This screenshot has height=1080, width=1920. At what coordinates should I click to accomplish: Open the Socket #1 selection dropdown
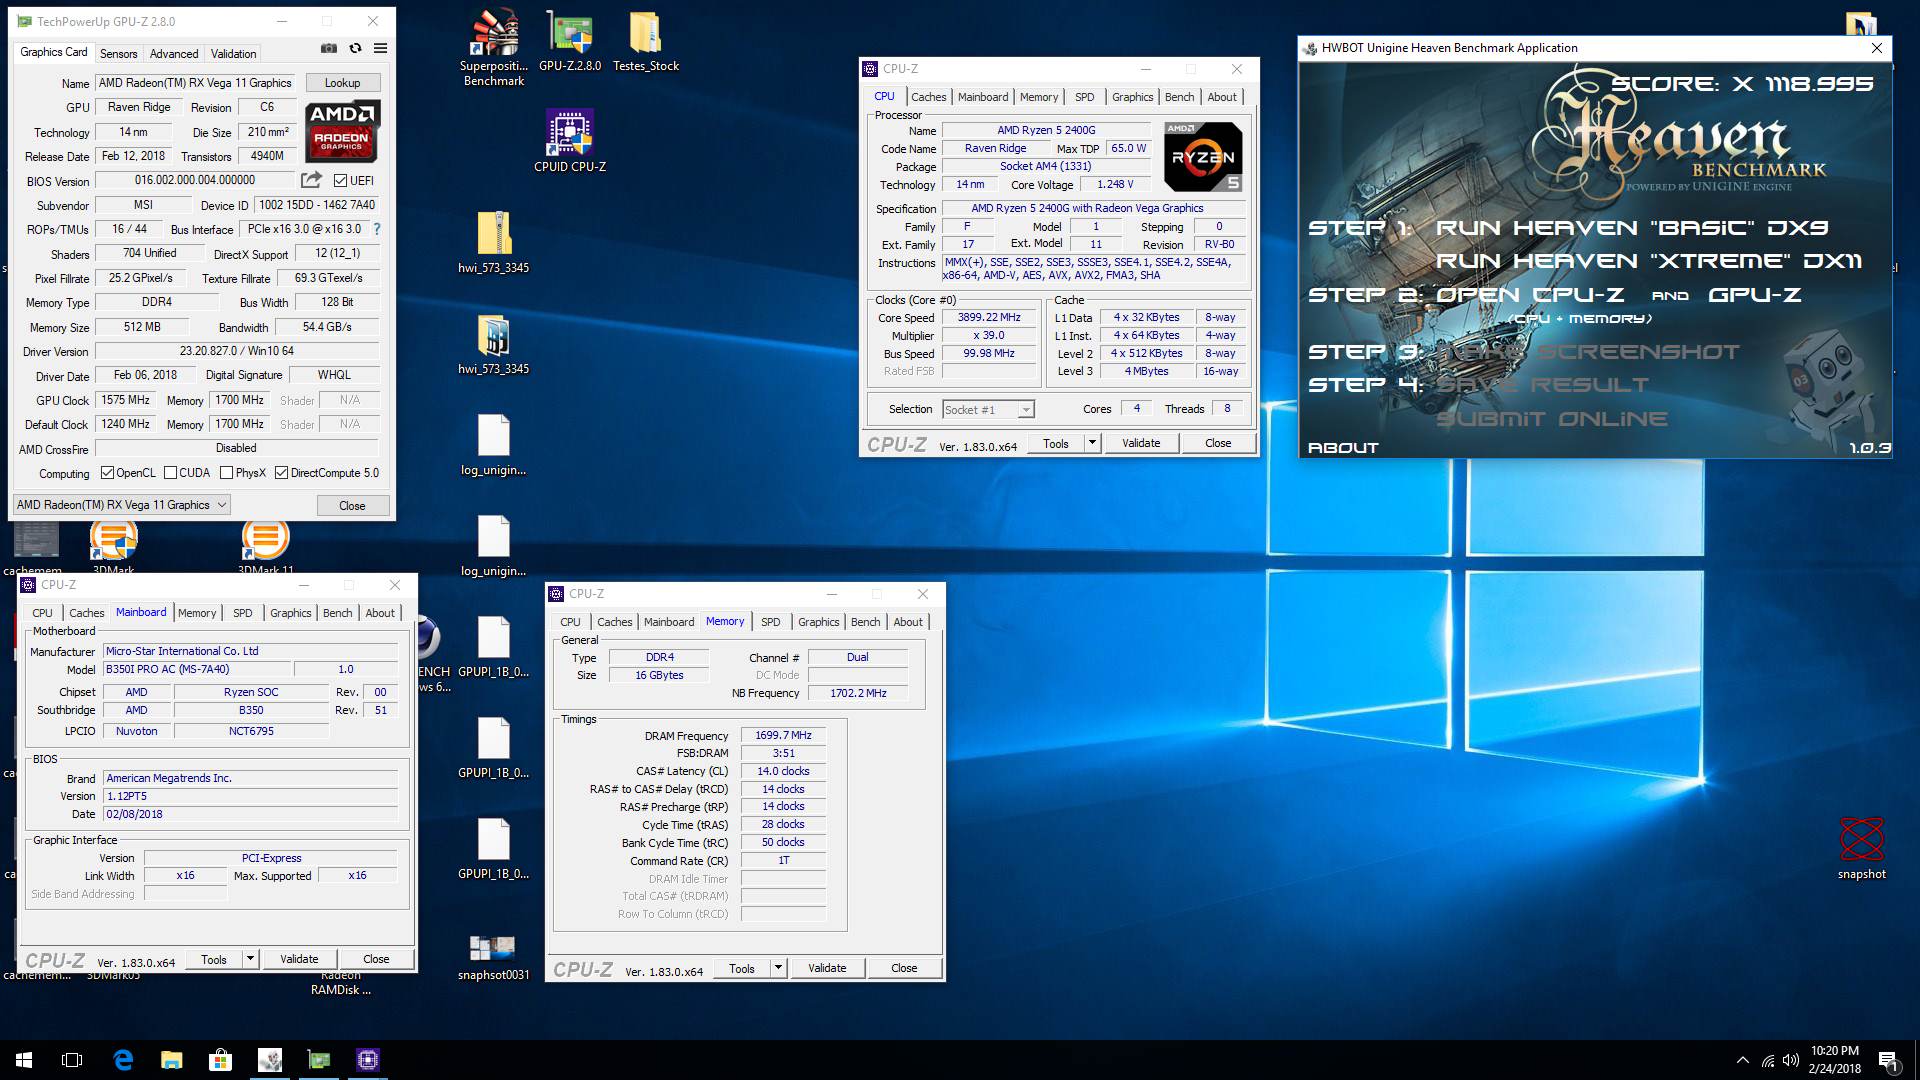tap(988, 409)
